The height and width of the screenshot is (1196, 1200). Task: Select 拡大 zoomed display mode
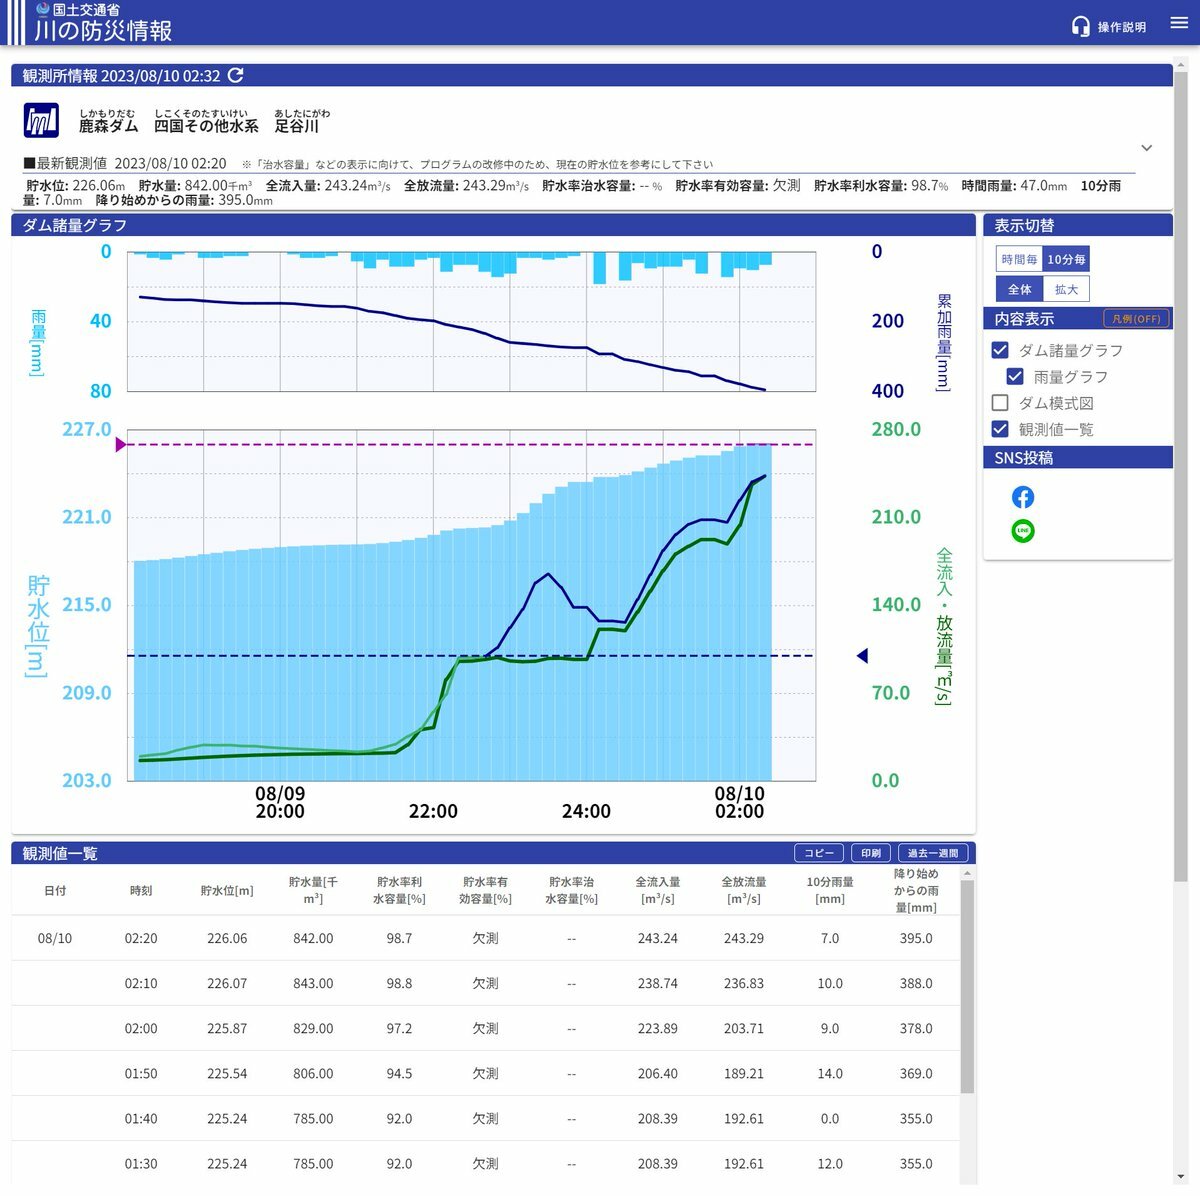1066,289
